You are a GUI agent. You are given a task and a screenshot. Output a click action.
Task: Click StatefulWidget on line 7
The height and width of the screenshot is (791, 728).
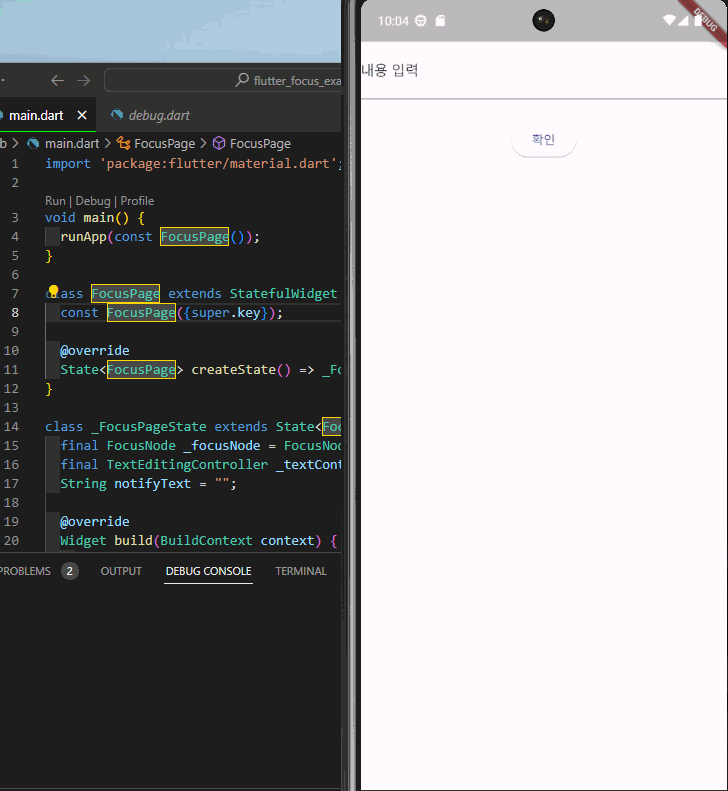point(283,294)
